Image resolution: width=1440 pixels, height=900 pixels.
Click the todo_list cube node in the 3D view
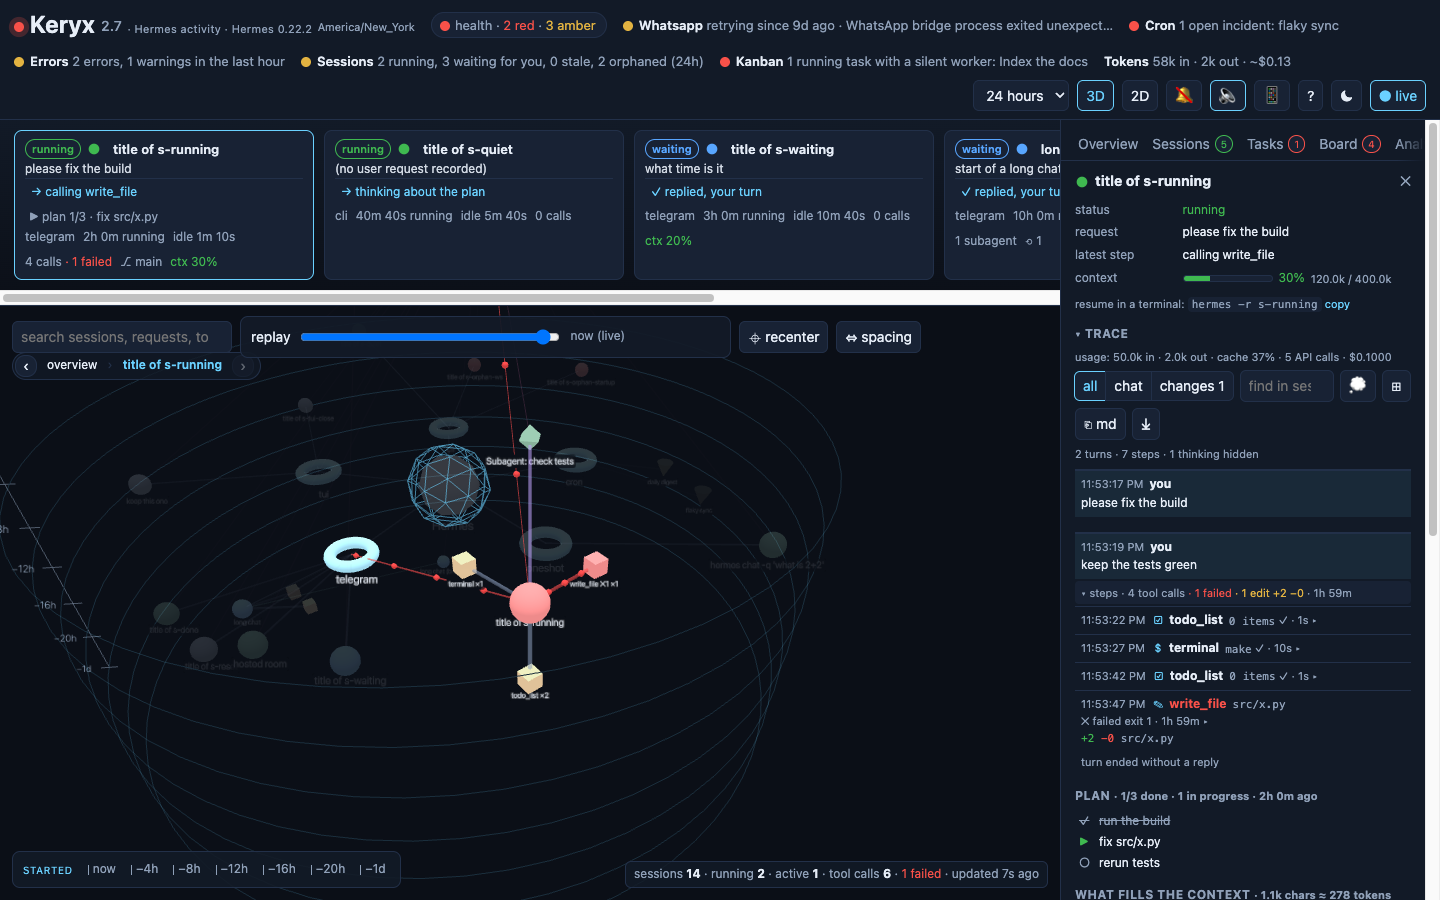coord(529,677)
